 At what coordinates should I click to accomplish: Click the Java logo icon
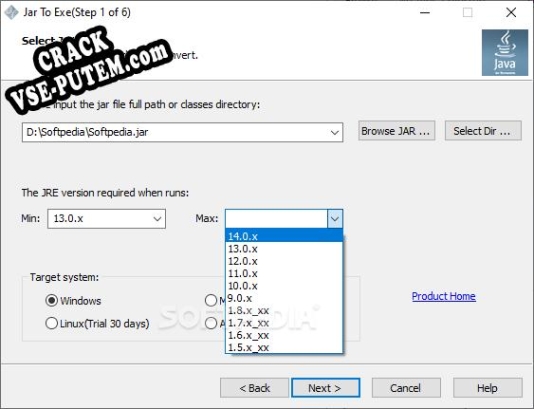(505, 53)
